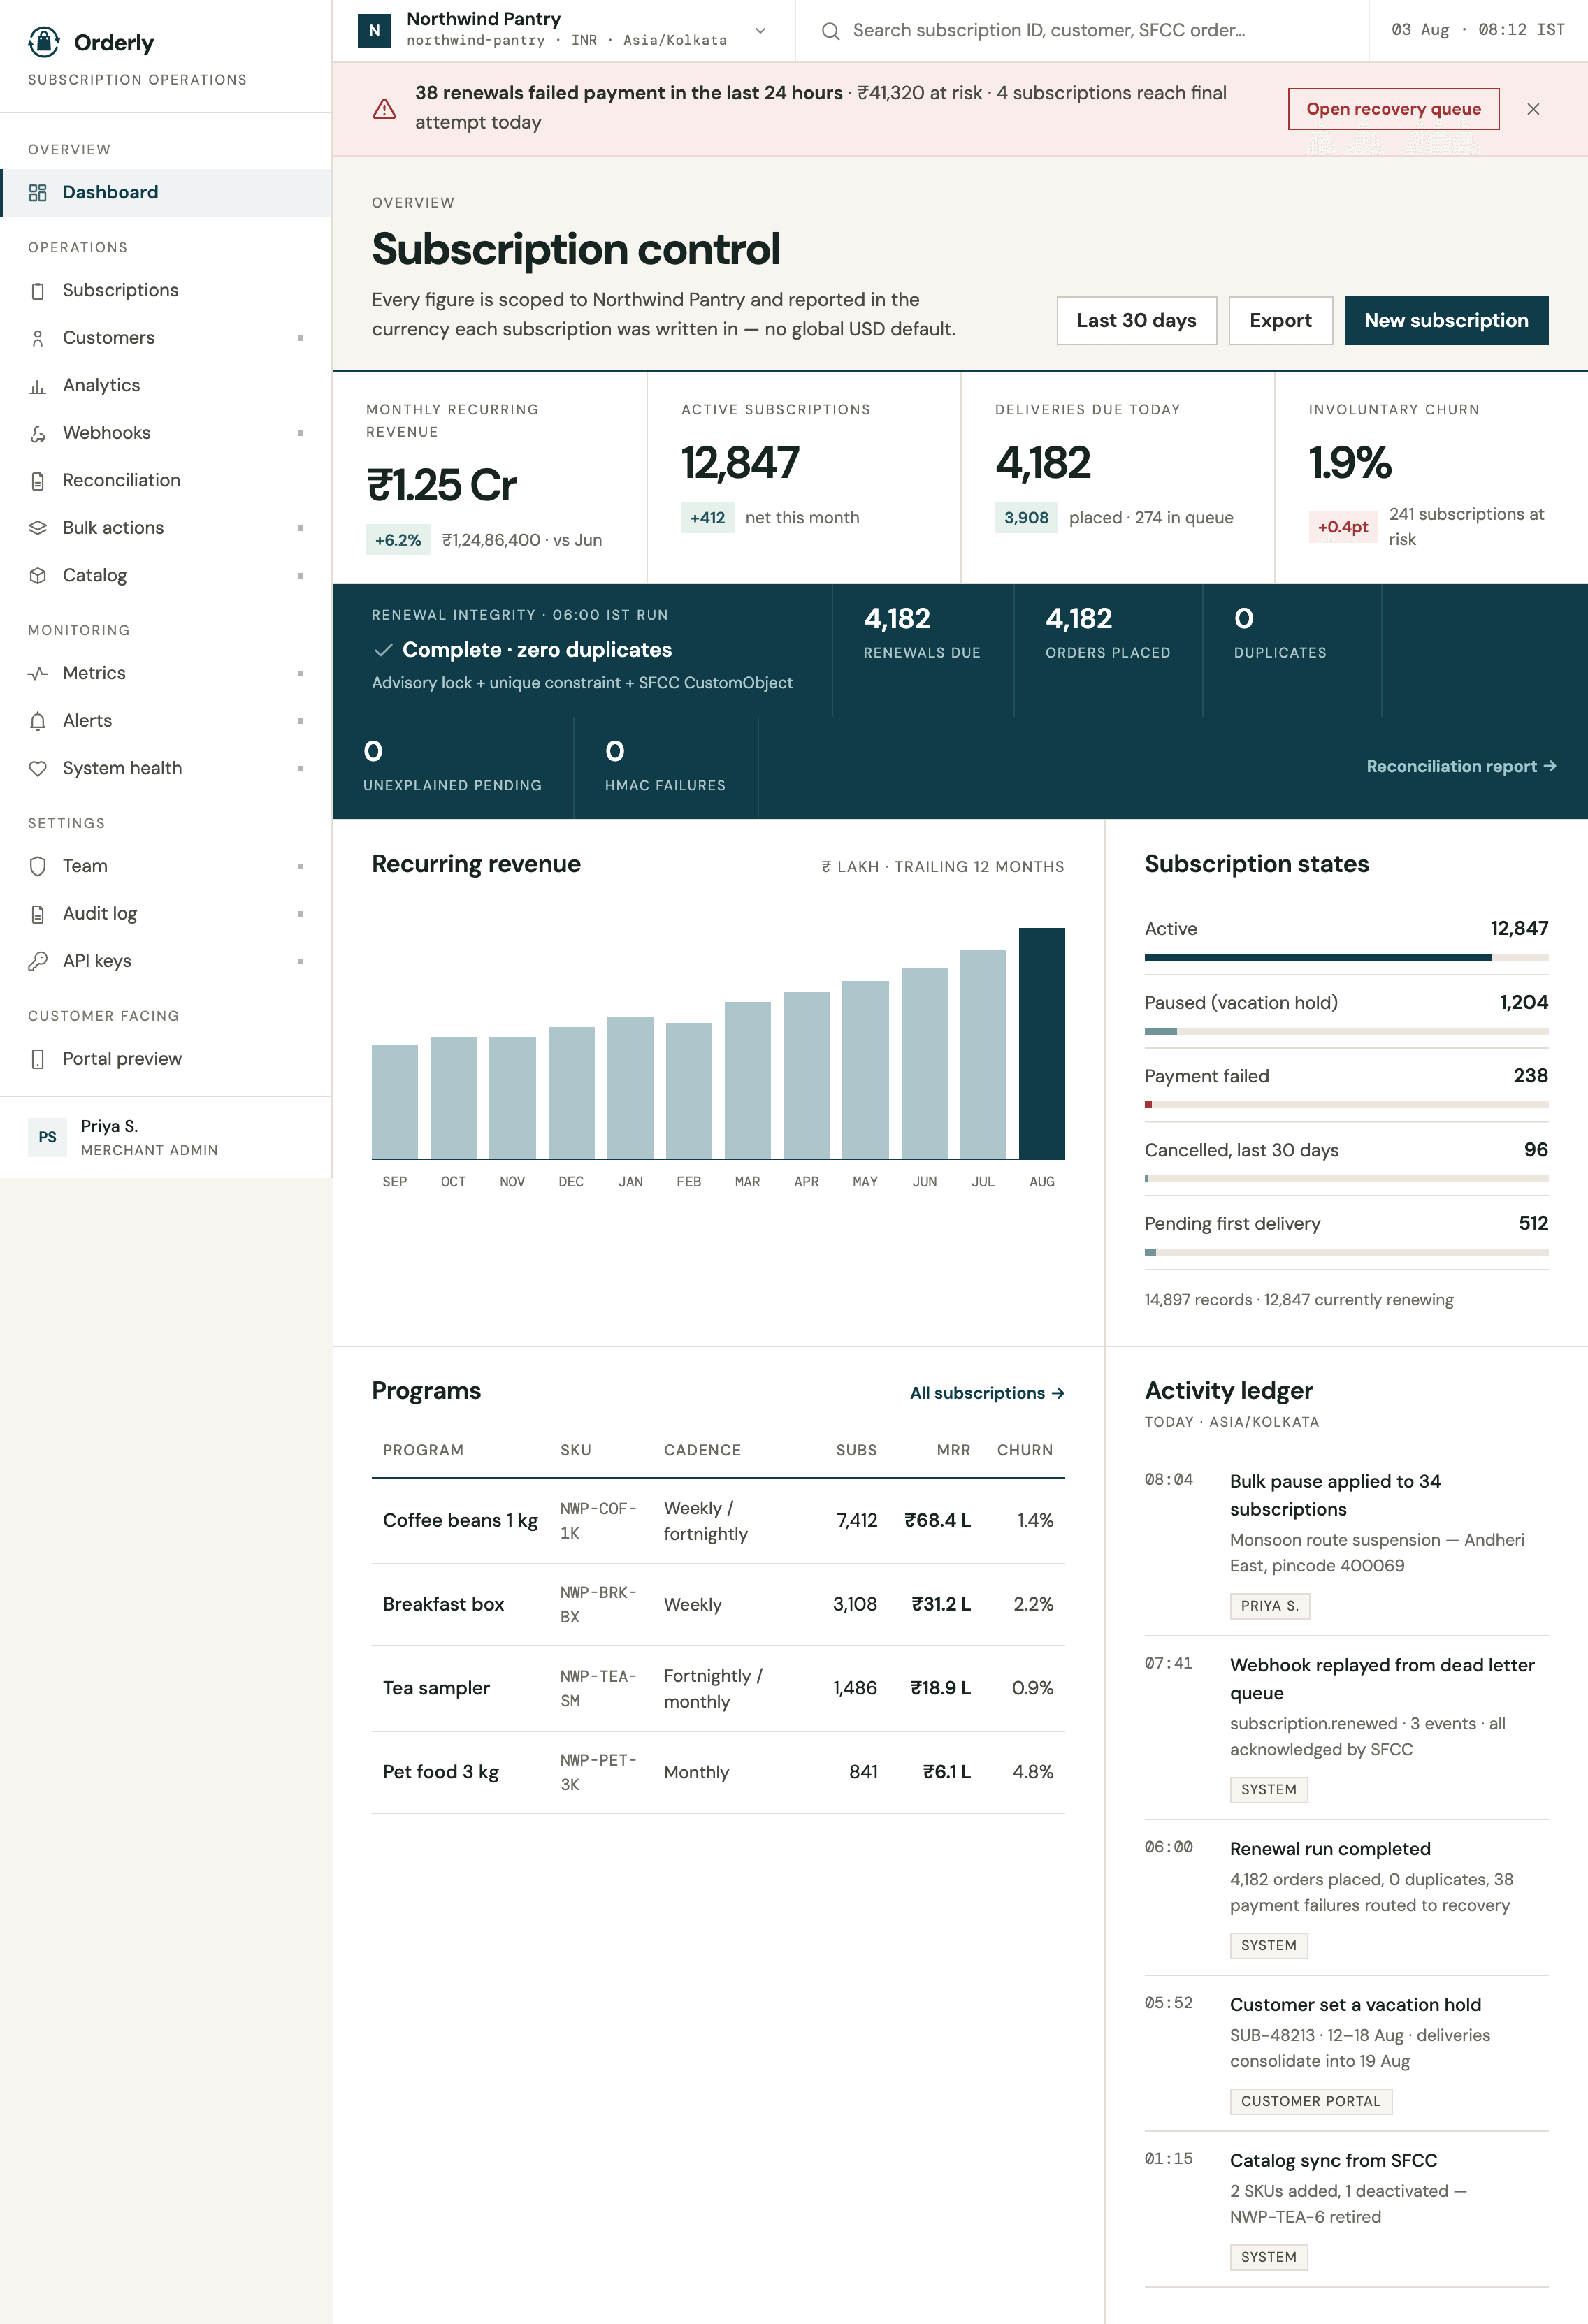Expand the System health submenu marker
The image size is (1588, 2324).
point(300,769)
